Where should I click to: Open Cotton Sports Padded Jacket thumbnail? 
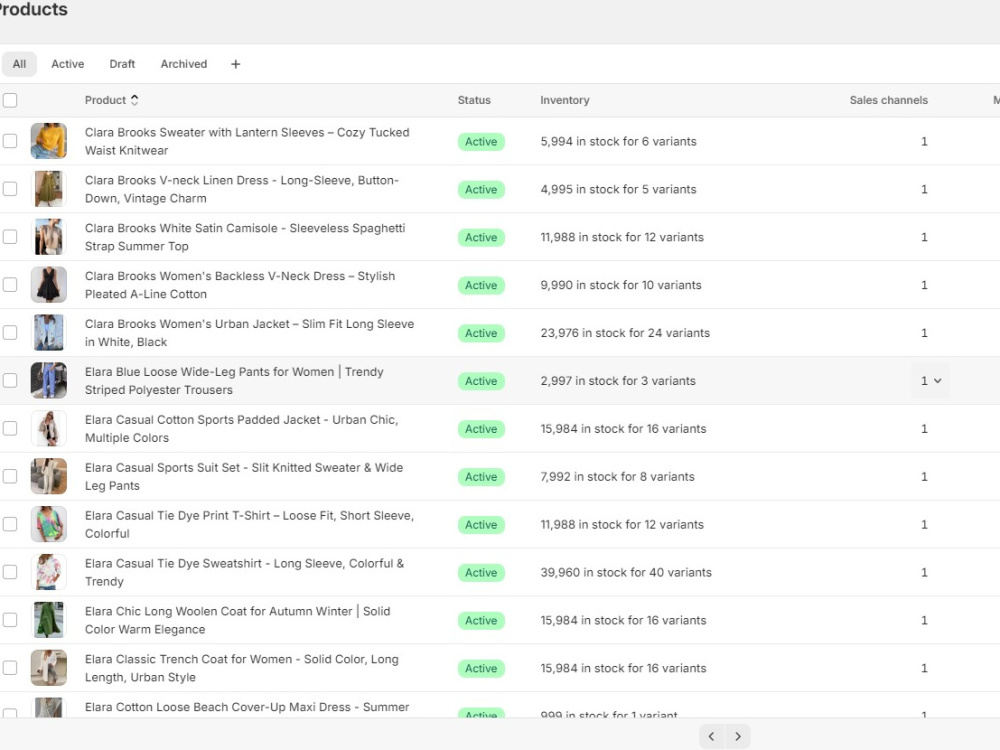pyautogui.click(x=48, y=428)
